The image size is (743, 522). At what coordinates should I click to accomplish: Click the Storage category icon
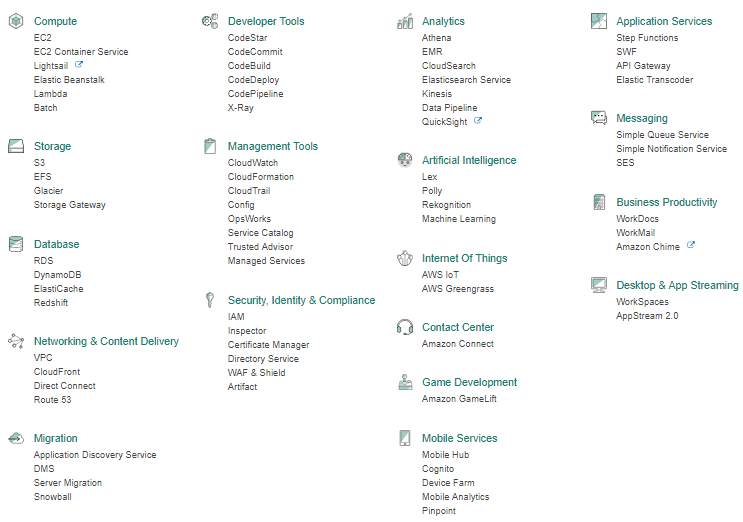tap(16, 146)
